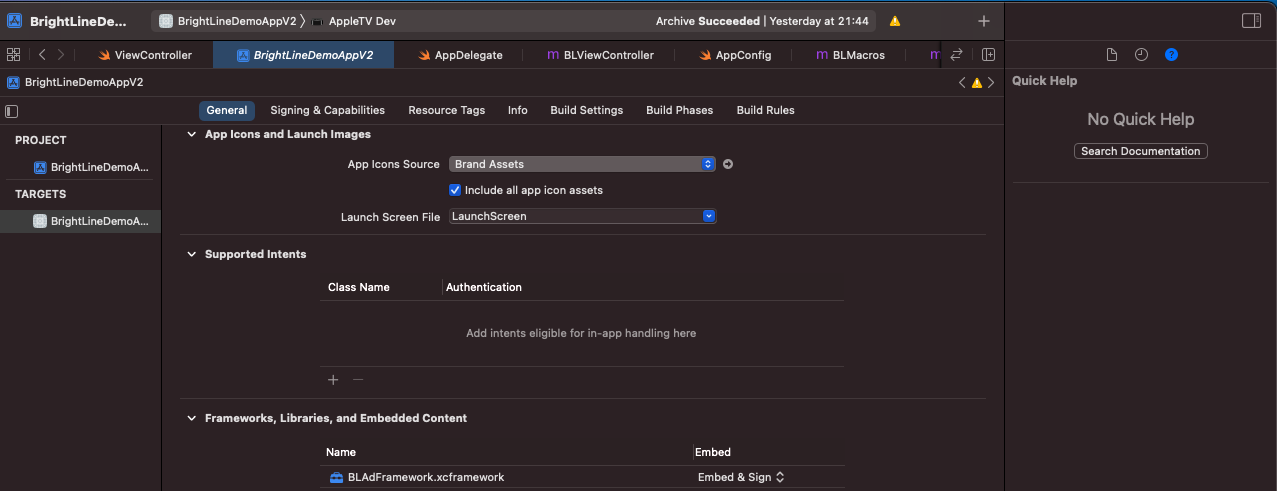This screenshot has width=1277, height=491.
Task: Switch to ViewController tab
Action: 145,55
